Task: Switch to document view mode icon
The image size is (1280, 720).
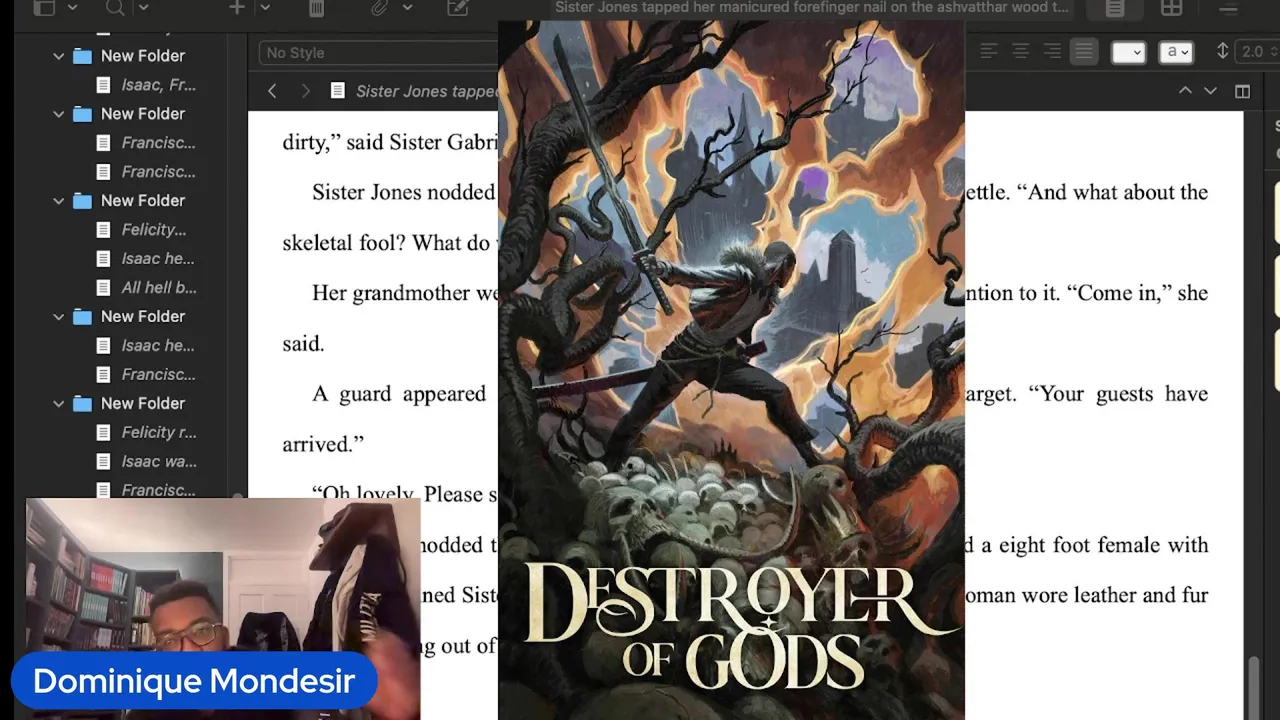Action: (1115, 8)
